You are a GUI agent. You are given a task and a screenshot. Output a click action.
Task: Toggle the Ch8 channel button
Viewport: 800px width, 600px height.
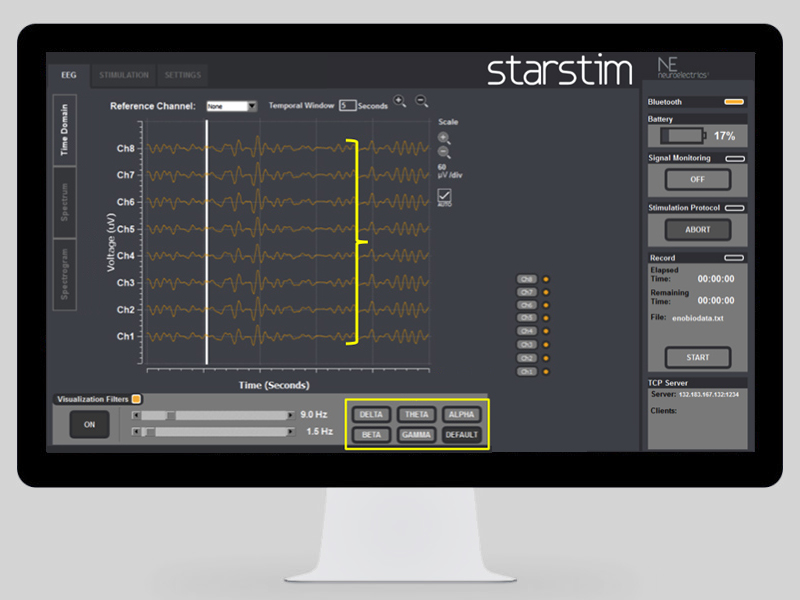[527, 279]
